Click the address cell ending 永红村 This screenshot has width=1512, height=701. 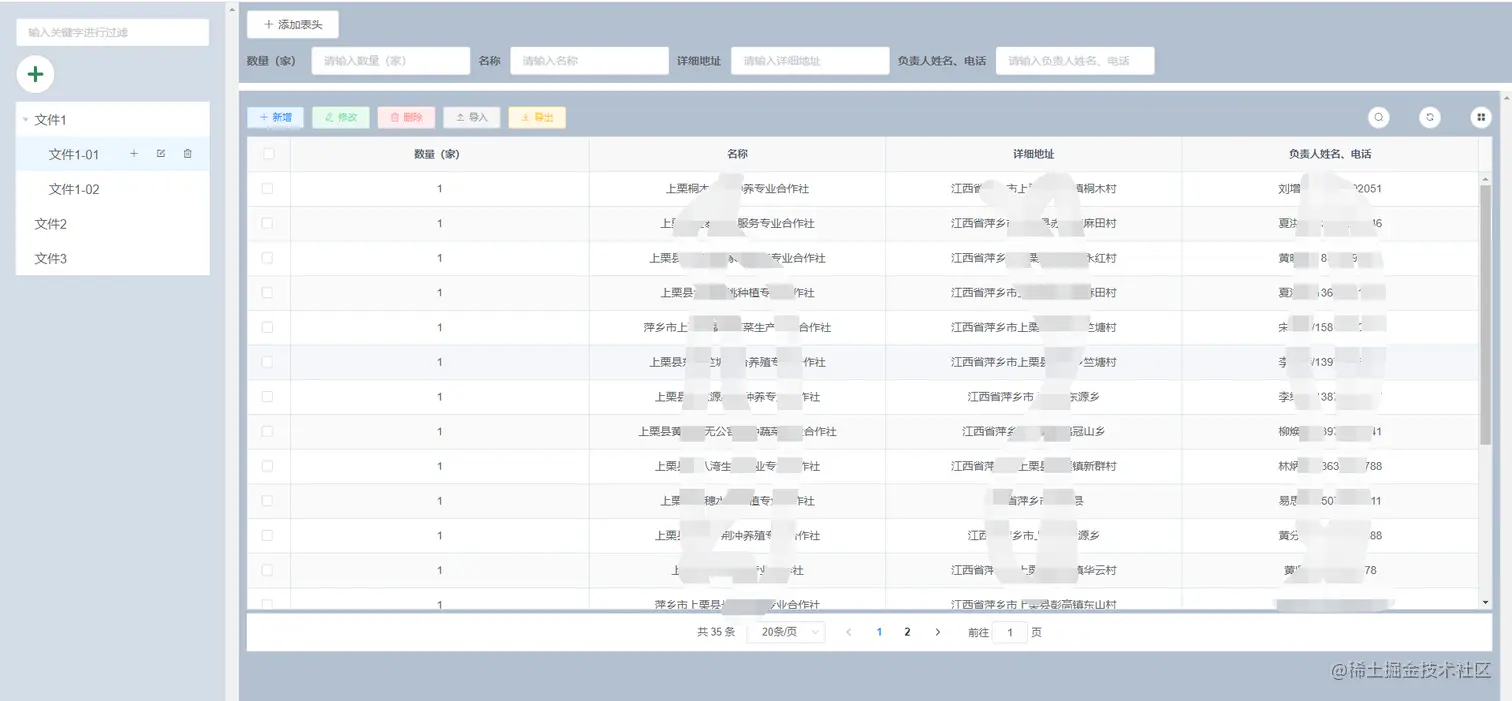pyautogui.click(x=1033, y=258)
